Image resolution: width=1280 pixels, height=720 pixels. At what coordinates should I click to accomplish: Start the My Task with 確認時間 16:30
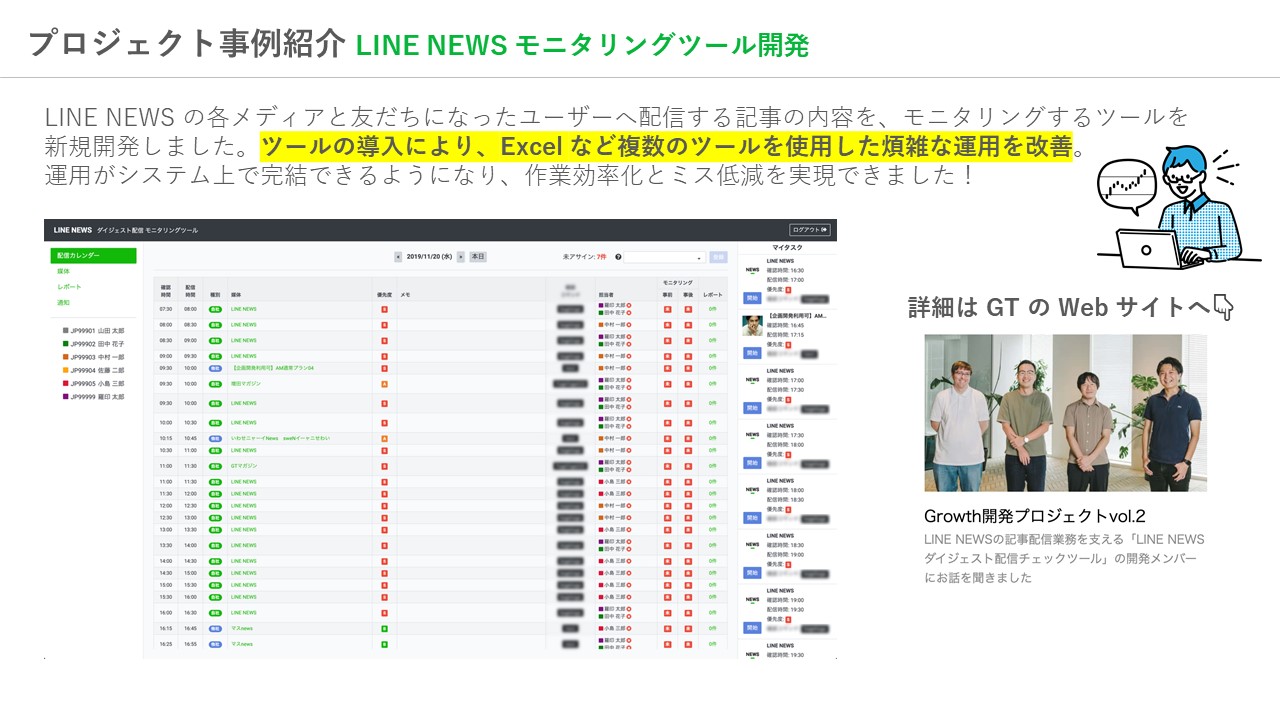[x=752, y=298]
